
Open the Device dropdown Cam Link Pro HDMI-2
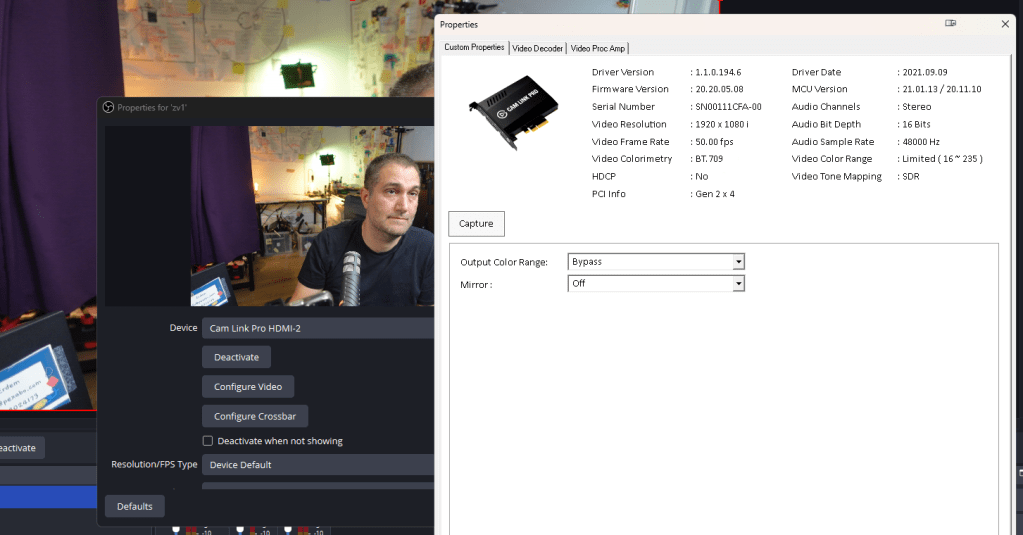click(x=318, y=328)
